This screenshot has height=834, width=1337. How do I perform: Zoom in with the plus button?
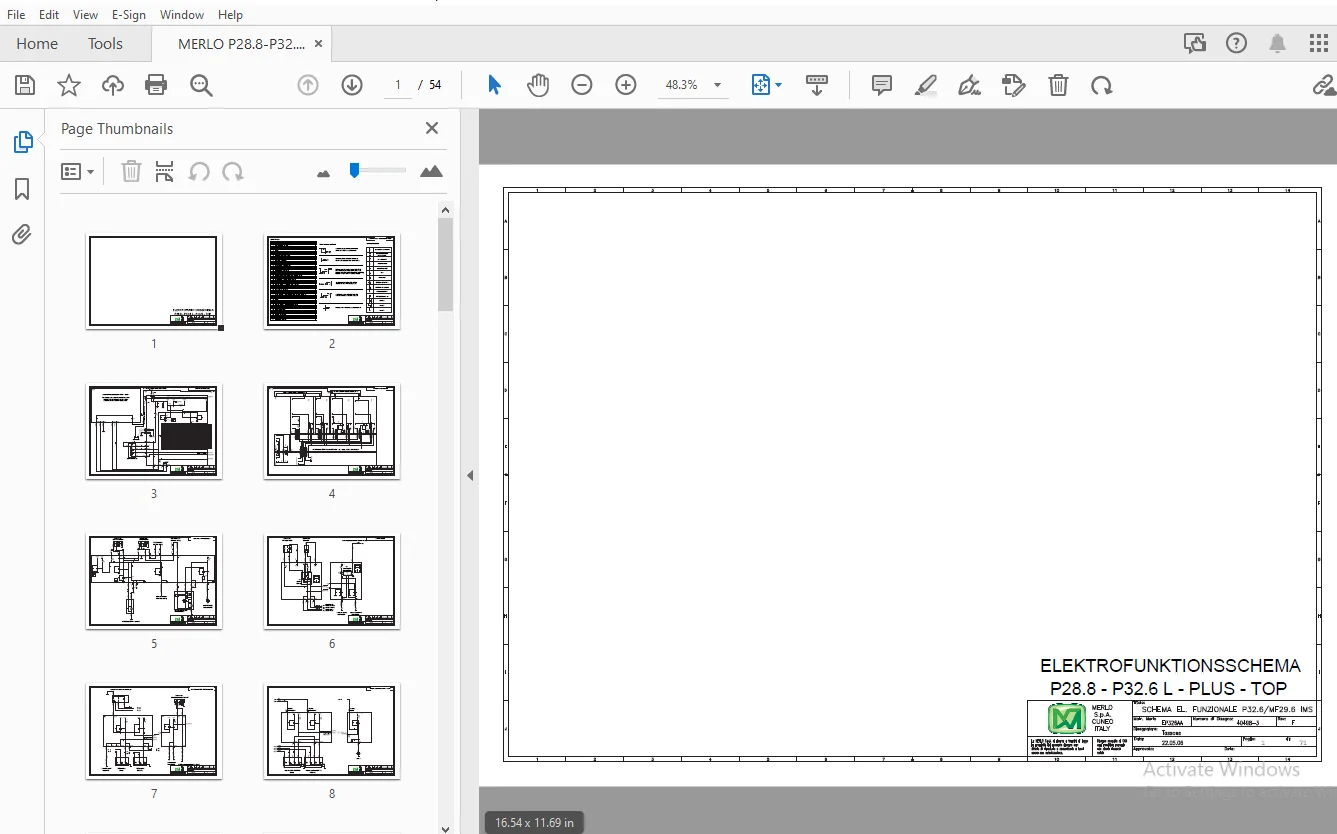click(626, 85)
